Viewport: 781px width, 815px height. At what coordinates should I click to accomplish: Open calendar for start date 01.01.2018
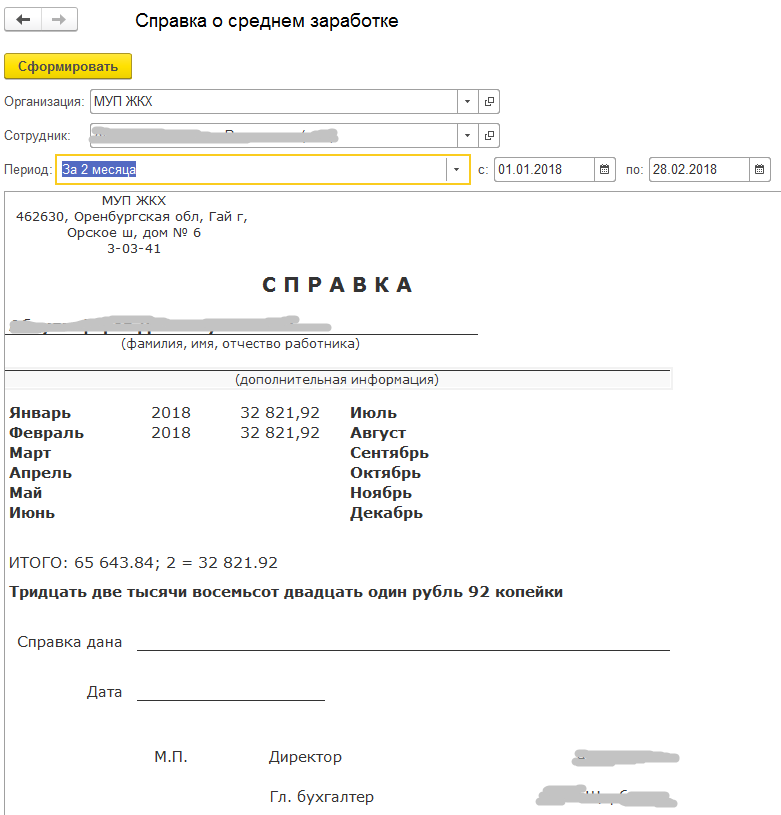click(604, 169)
